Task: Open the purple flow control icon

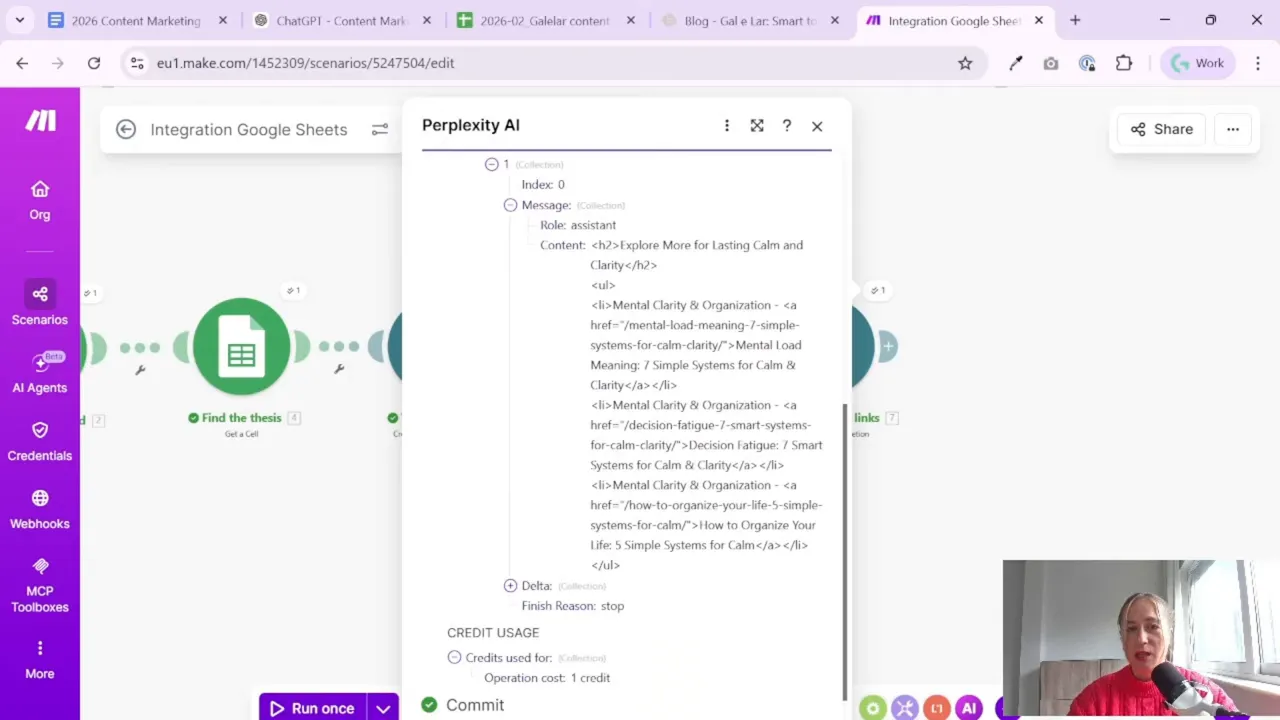Action: coord(905,708)
